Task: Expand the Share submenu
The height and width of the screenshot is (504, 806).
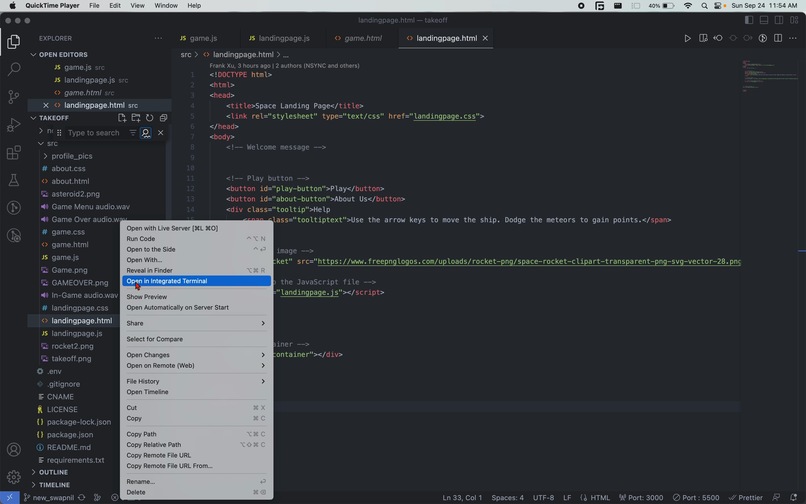Action: coord(196,323)
